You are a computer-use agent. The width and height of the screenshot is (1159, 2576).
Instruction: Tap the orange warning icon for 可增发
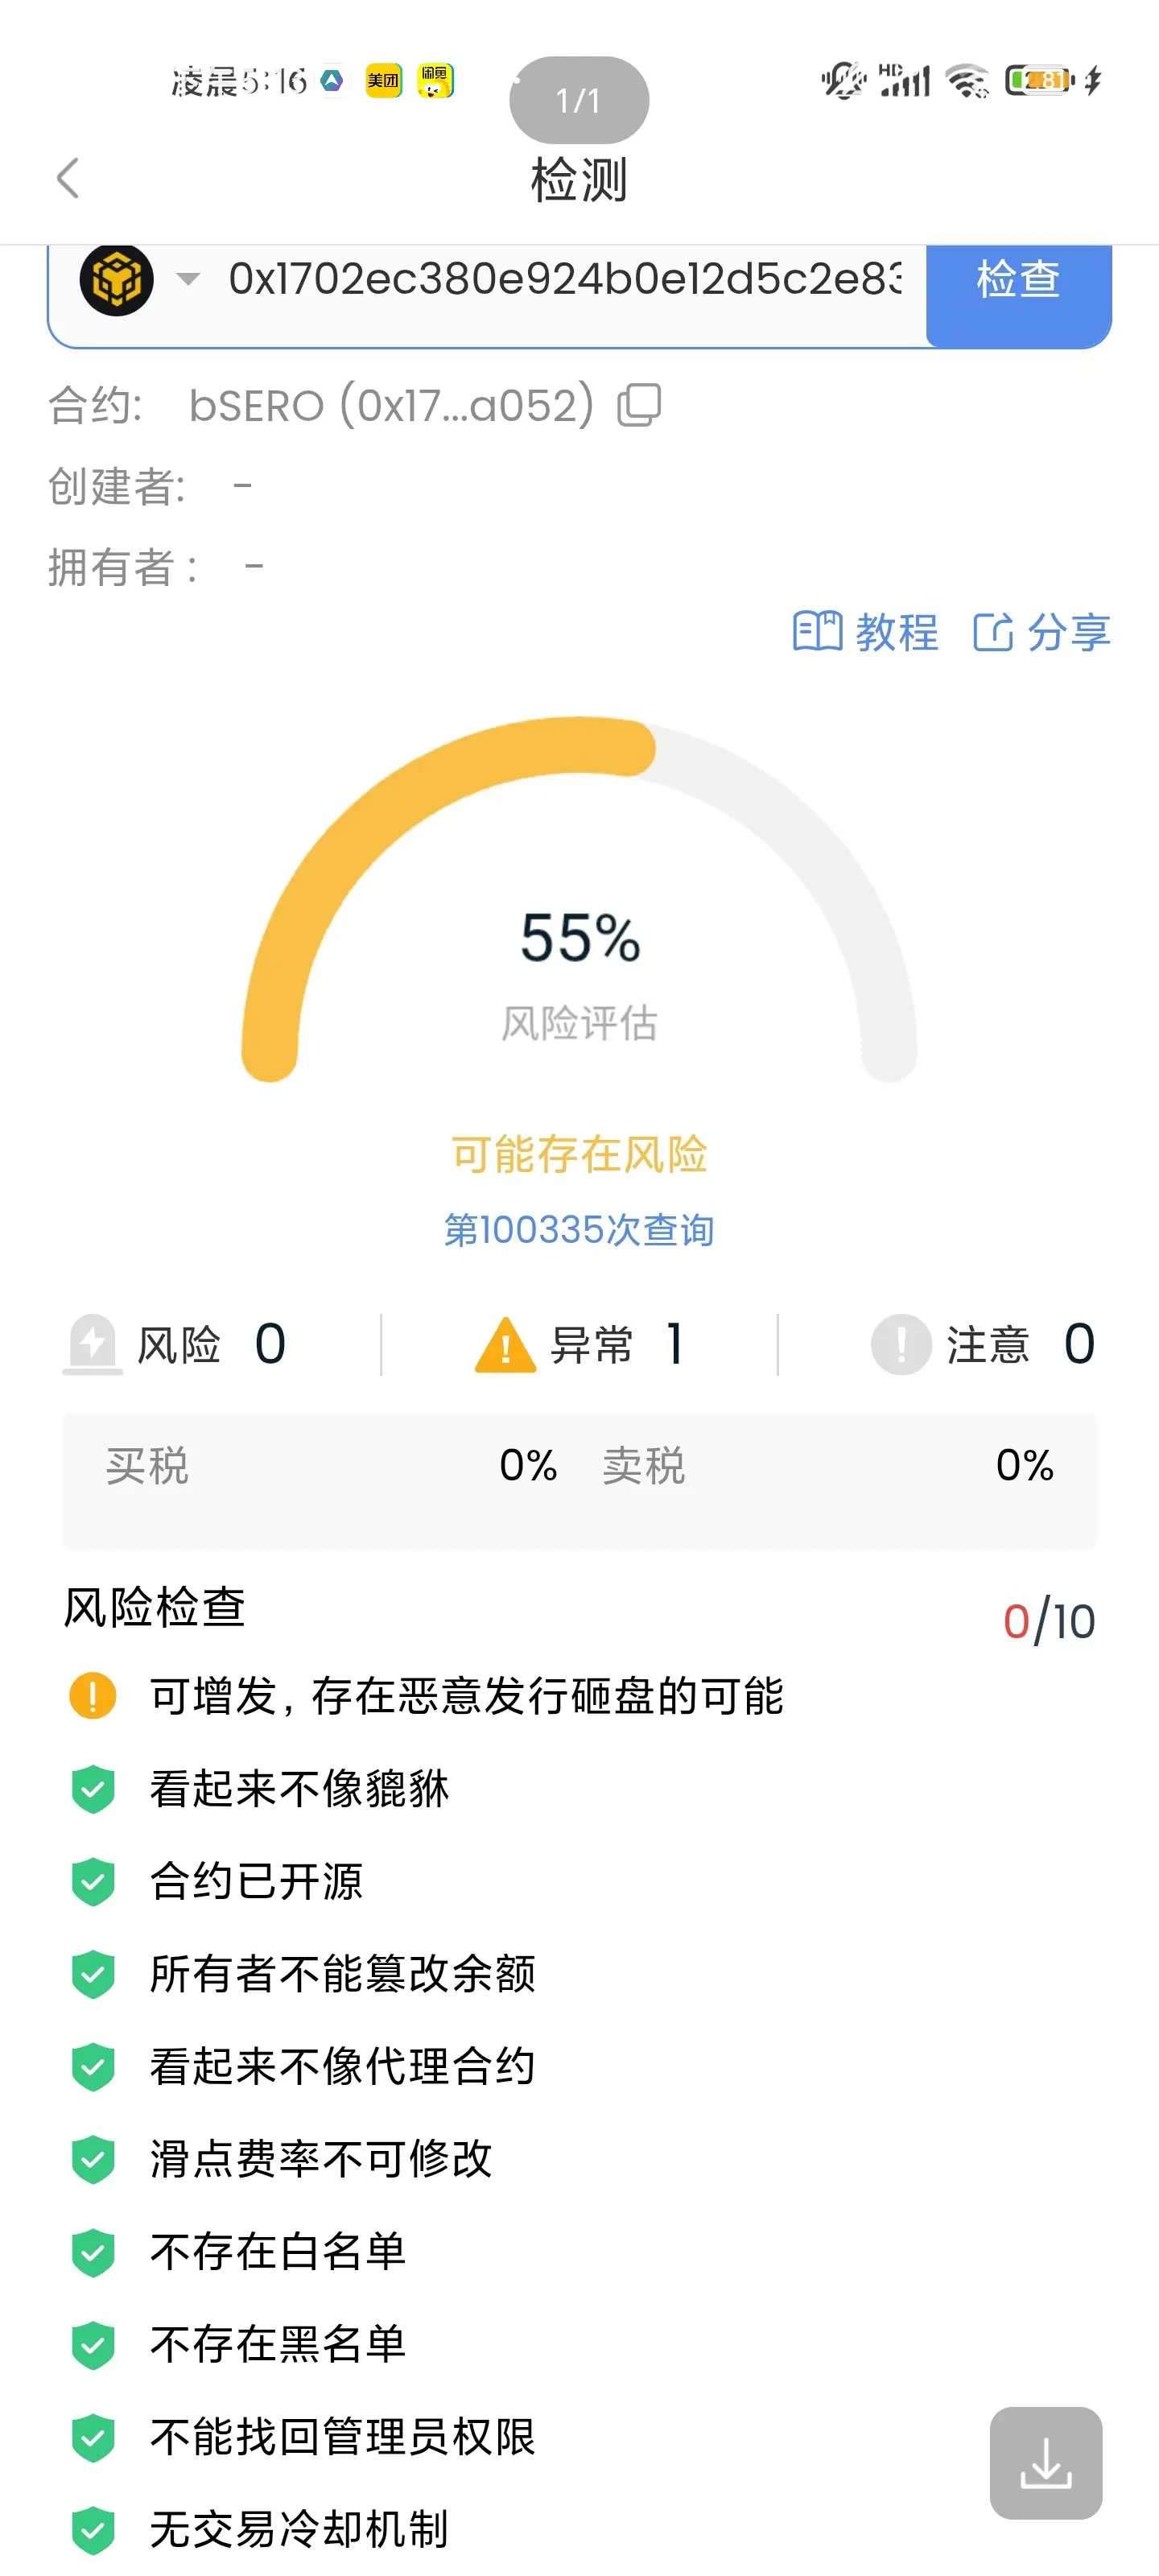click(x=93, y=1696)
